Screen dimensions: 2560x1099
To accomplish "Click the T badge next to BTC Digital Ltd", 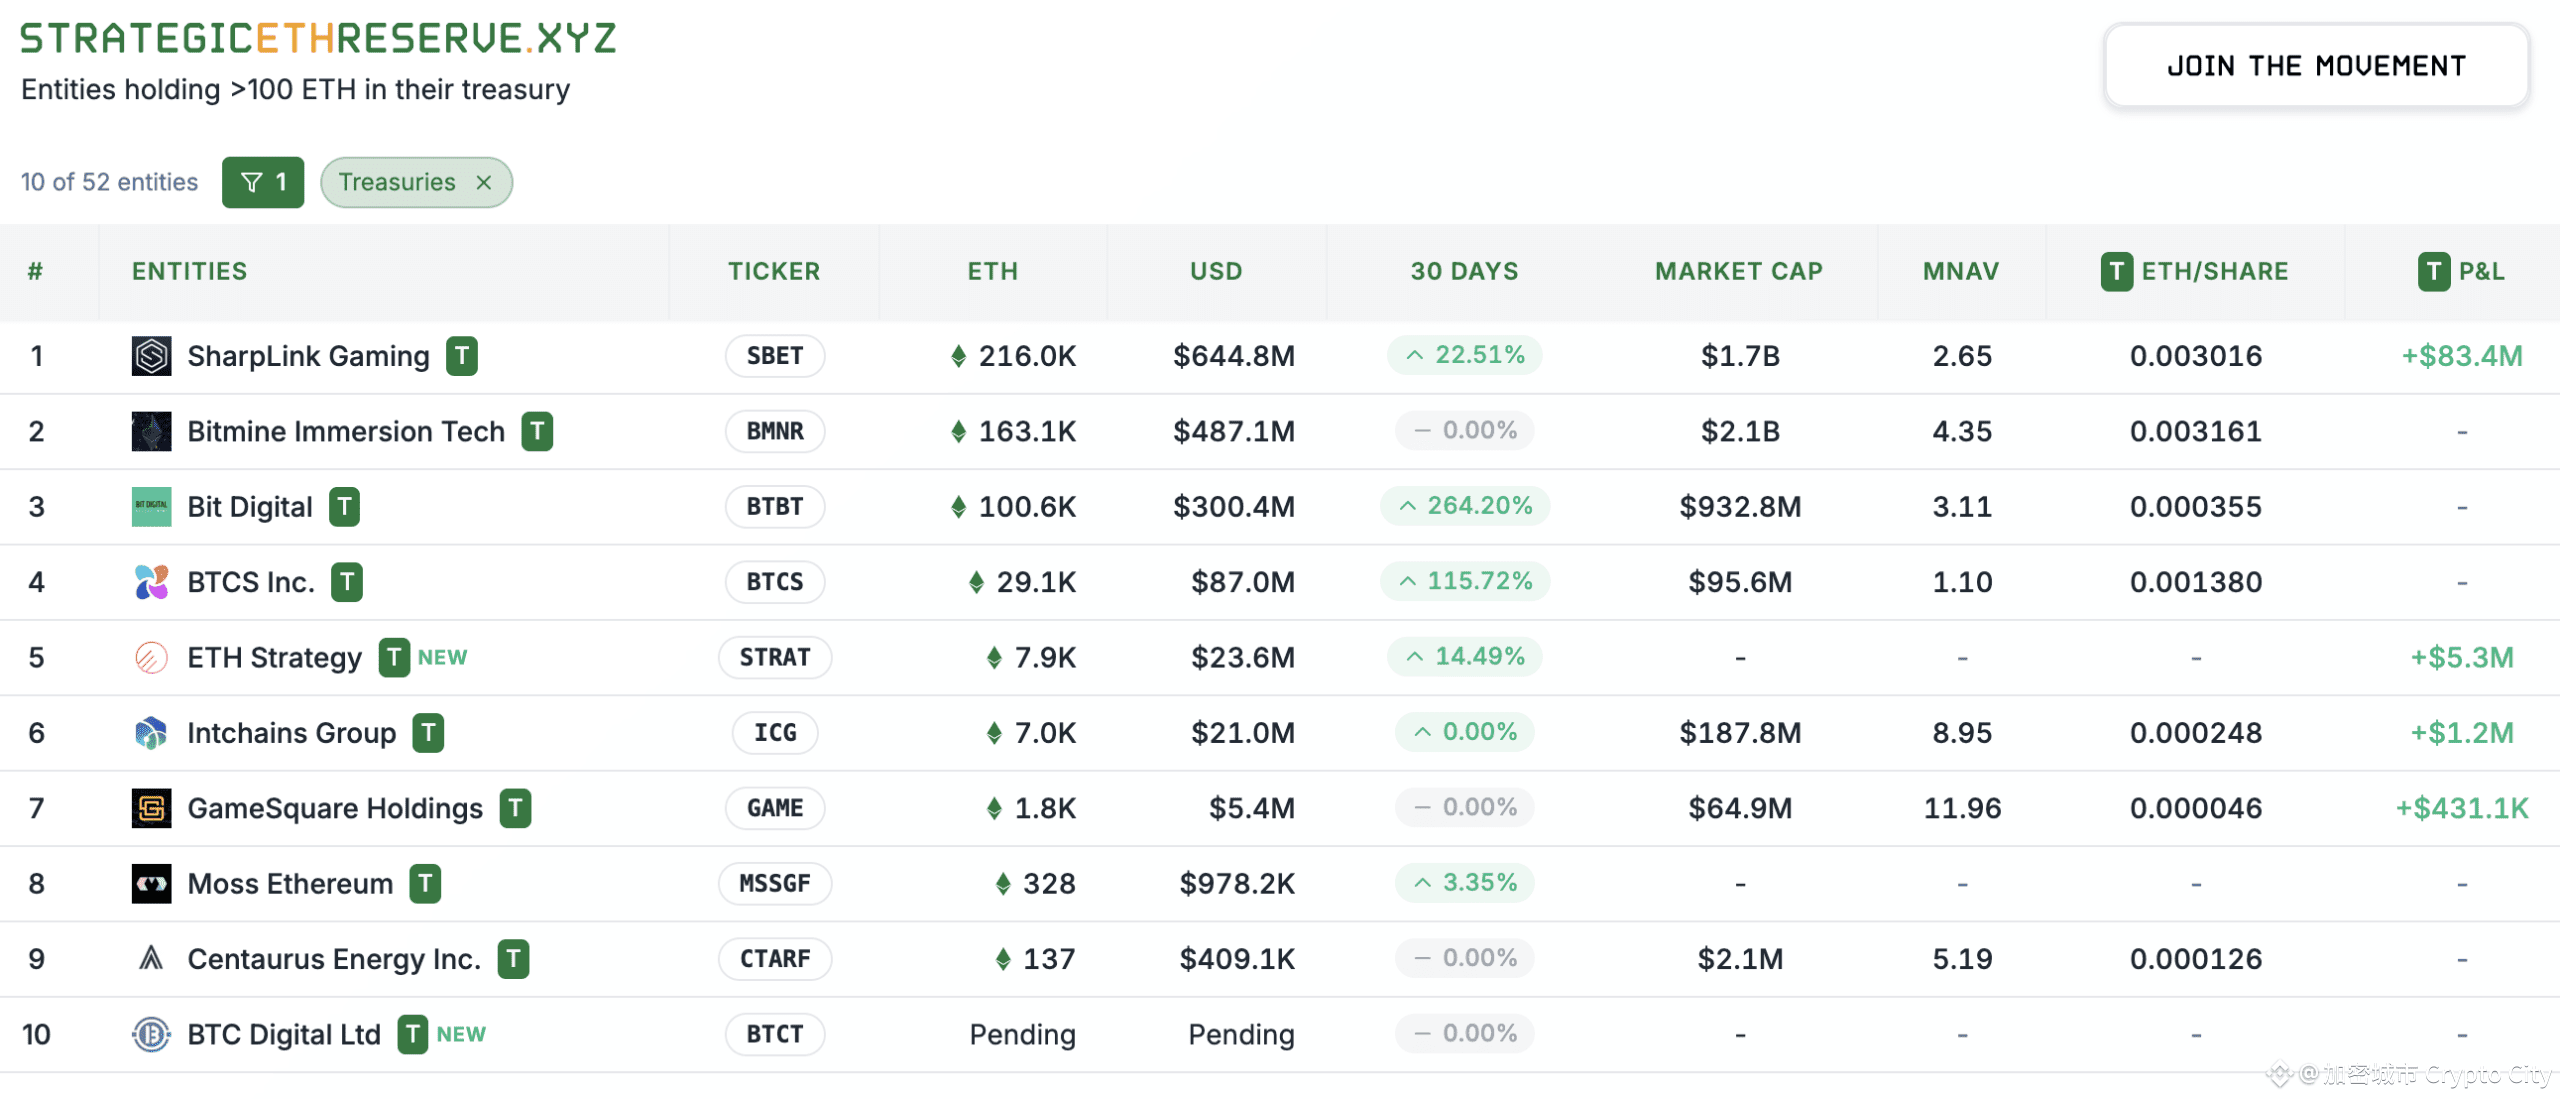I will pyautogui.click(x=412, y=1034).
